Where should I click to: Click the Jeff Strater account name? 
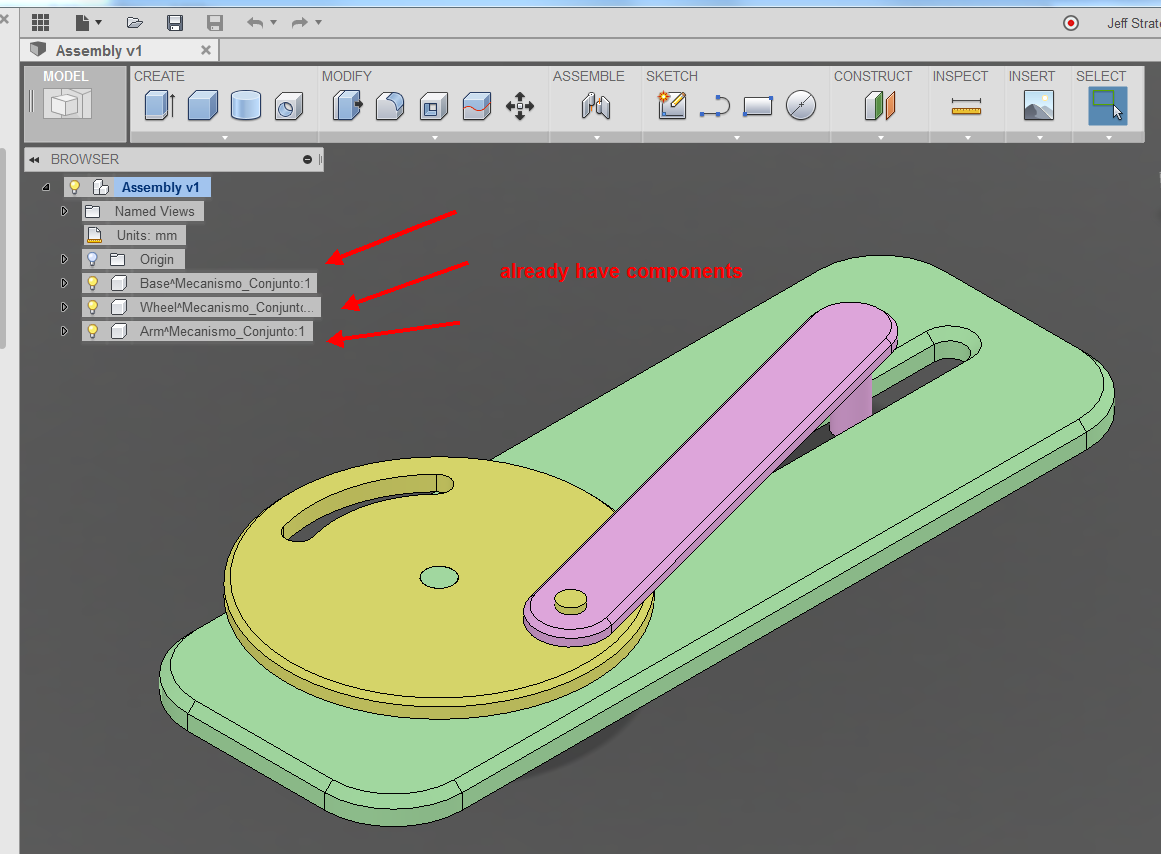tap(1135, 22)
